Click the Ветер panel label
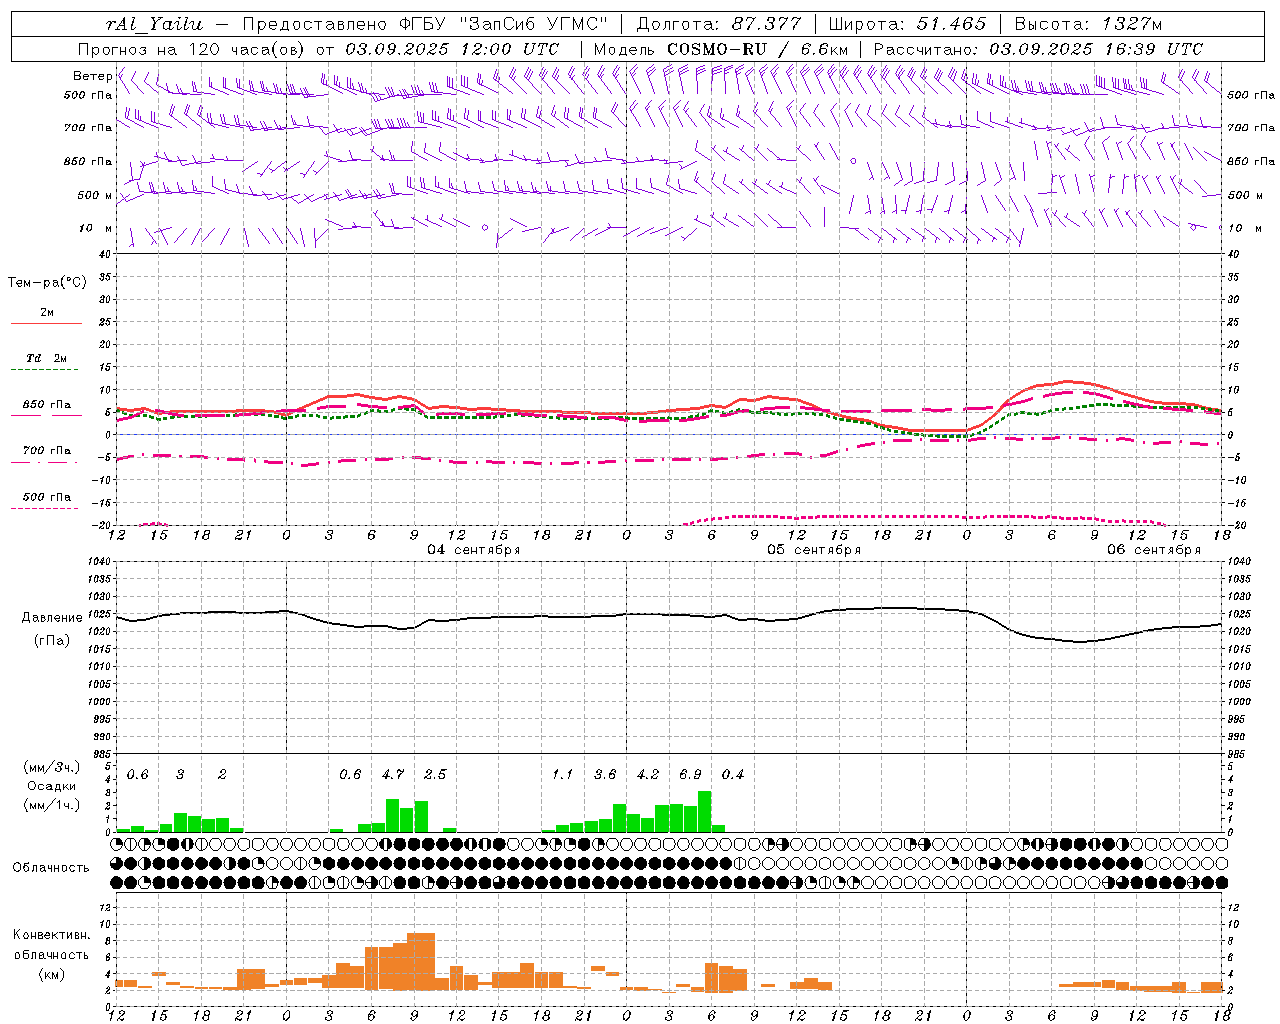1280x1024 pixels. click(93, 76)
